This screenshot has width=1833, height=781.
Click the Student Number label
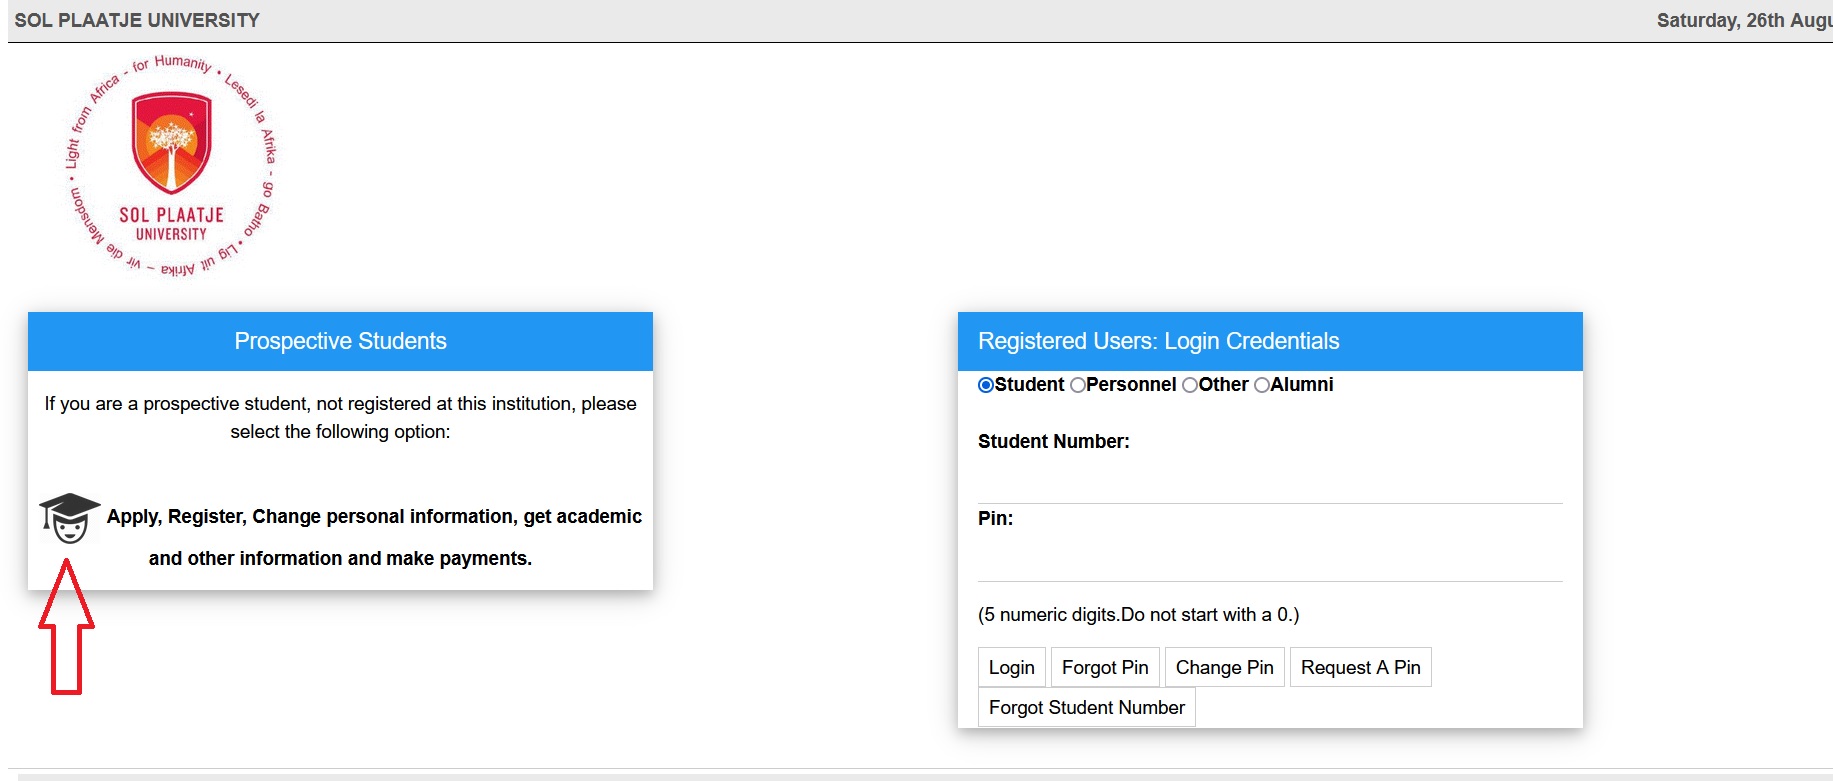[1053, 441]
